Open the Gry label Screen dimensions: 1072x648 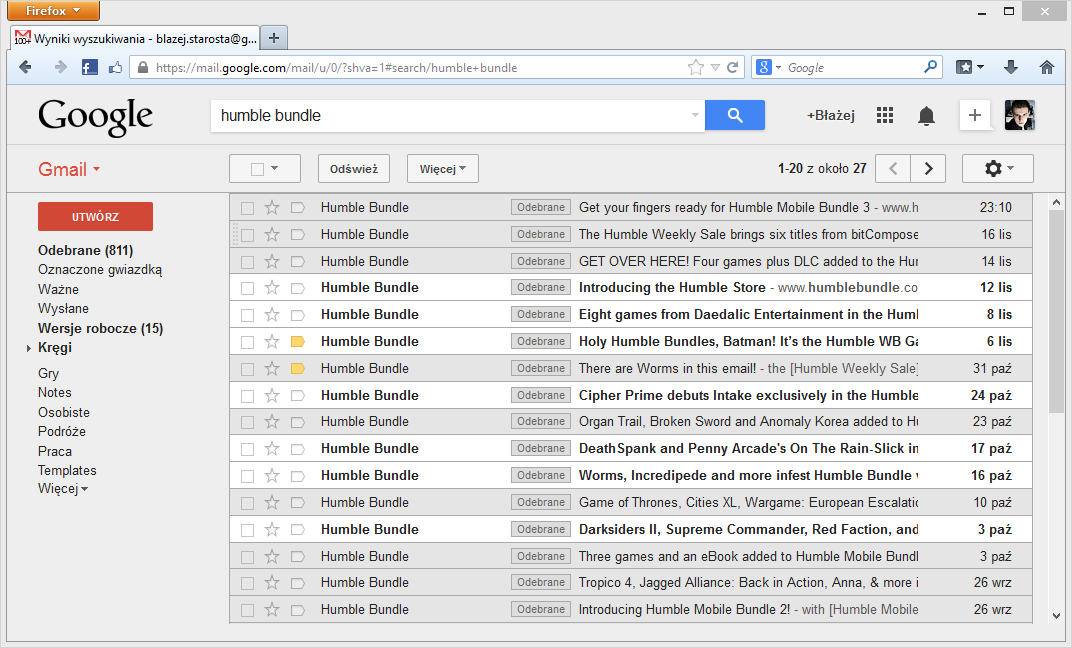coord(49,373)
